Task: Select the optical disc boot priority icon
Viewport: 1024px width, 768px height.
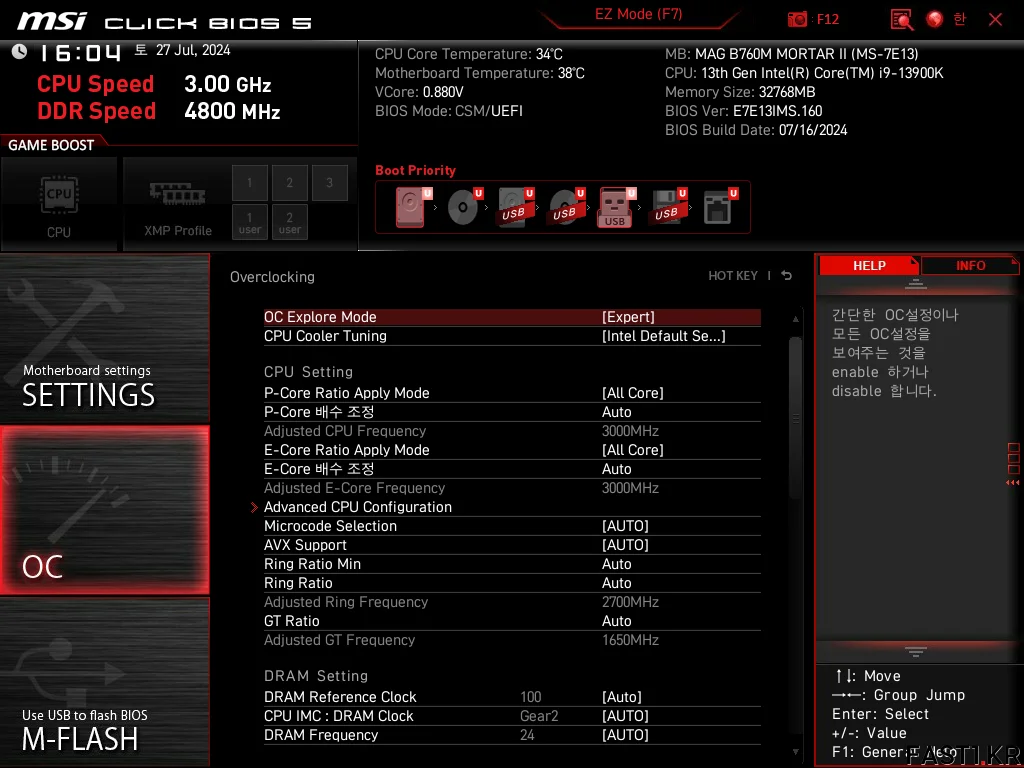Action: 464,207
